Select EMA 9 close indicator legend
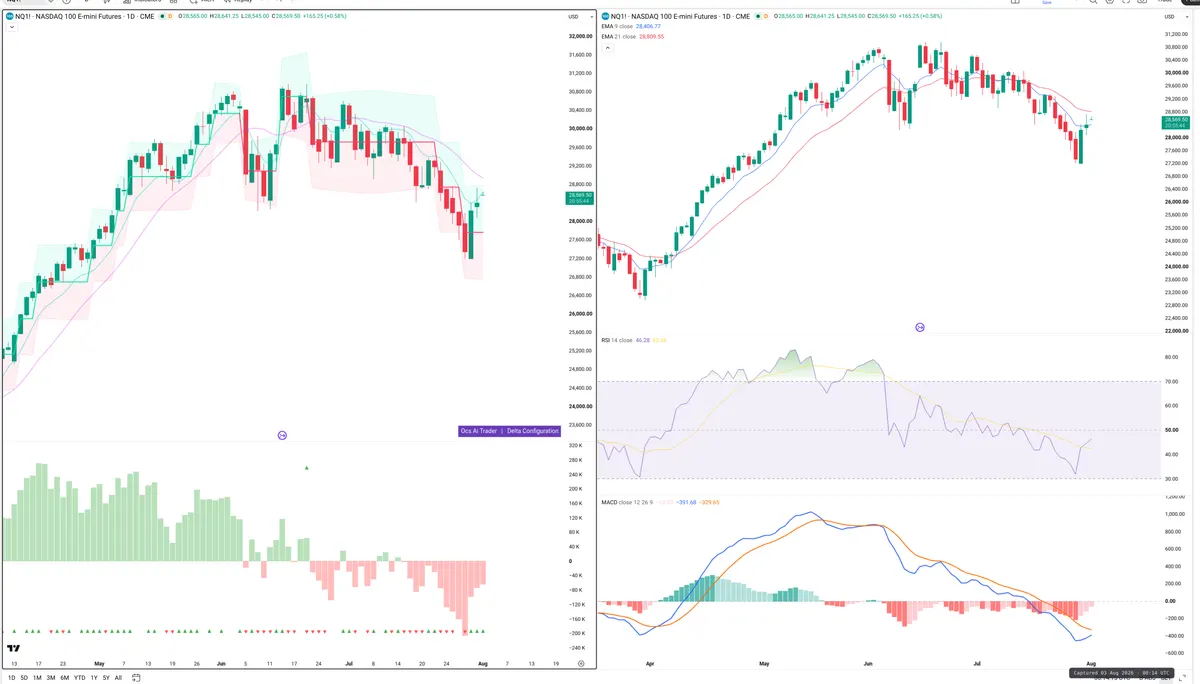Screen dimensions: 1200x684 click(x=617, y=26)
